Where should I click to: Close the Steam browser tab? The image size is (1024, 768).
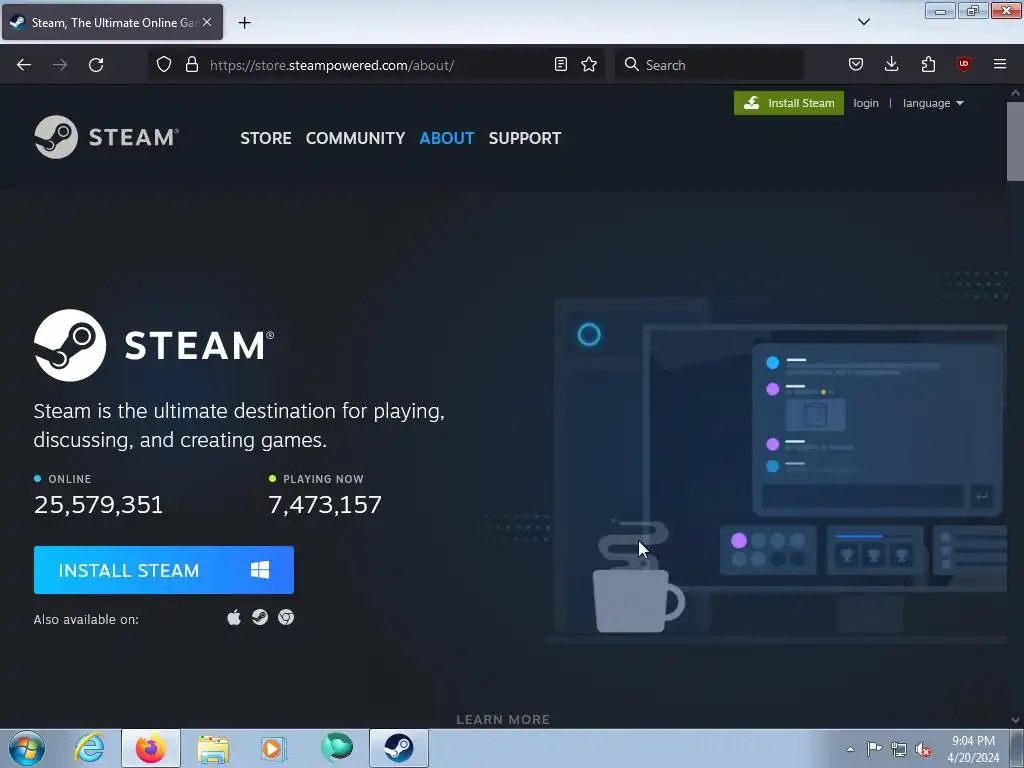(x=207, y=22)
